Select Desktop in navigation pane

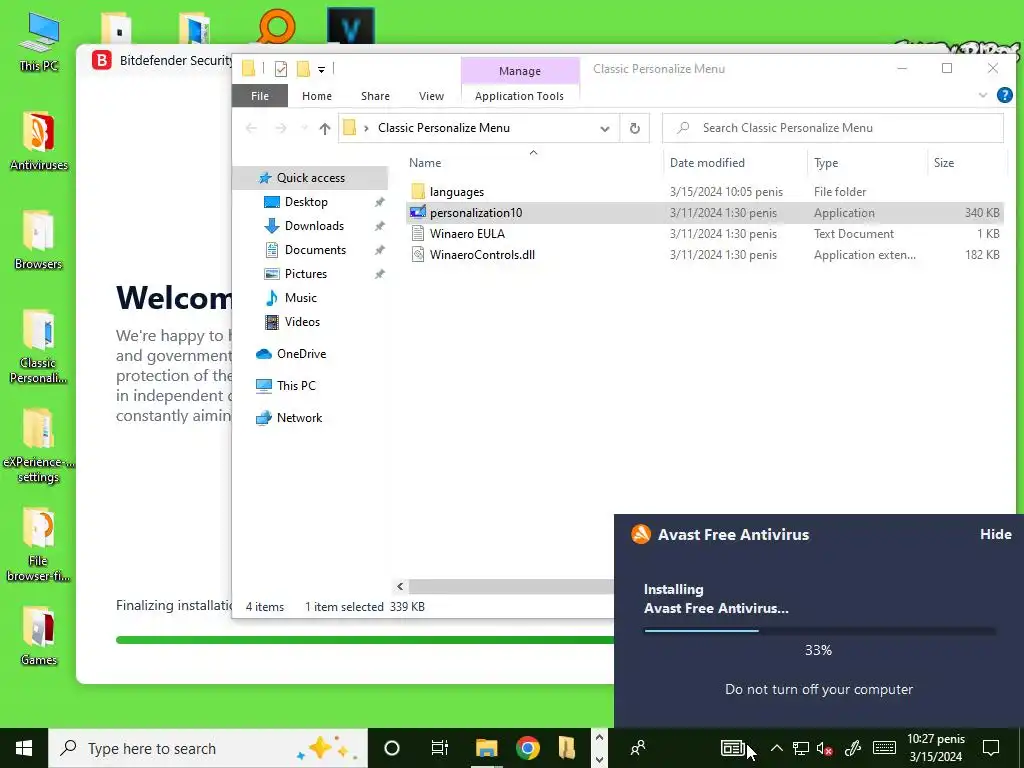[x=306, y=202]
